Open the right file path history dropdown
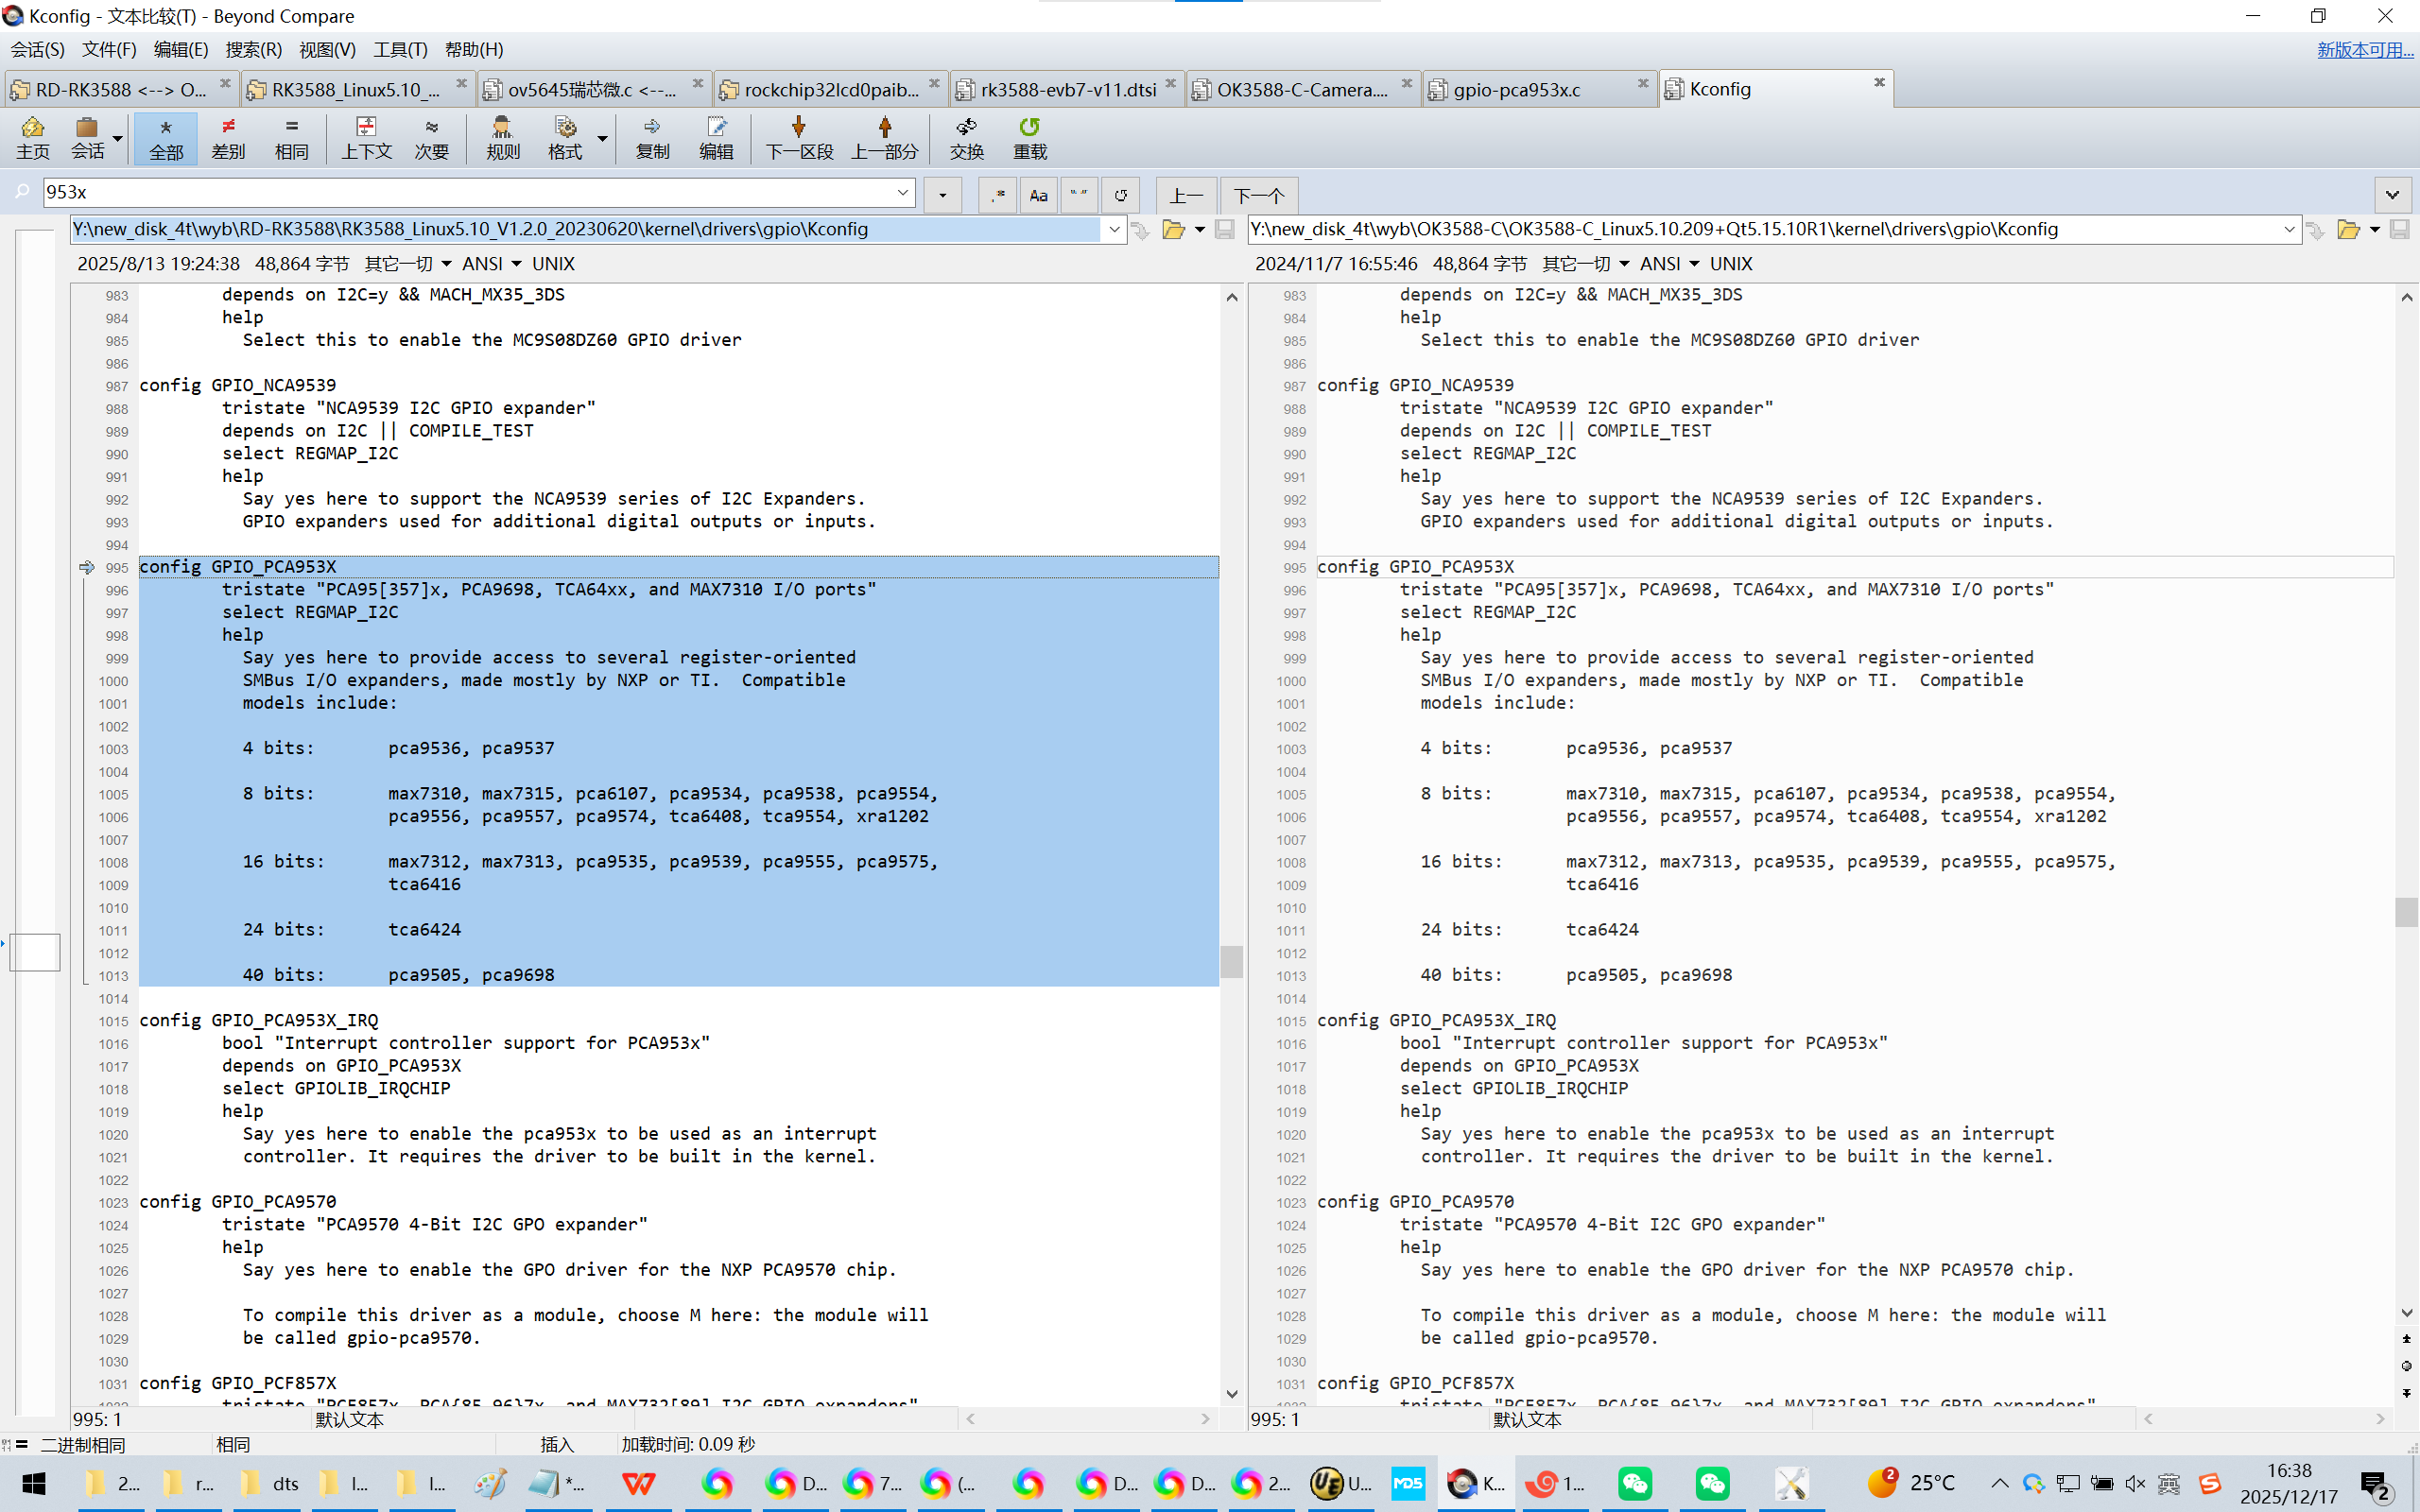Viewport: 2420px width, 1512px height. click(2289, 230)
